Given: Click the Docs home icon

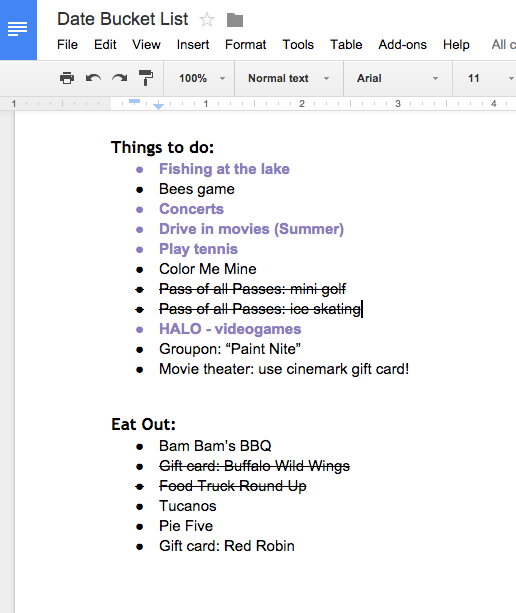Looking at the screenshot, I should [x=18, y=30].
